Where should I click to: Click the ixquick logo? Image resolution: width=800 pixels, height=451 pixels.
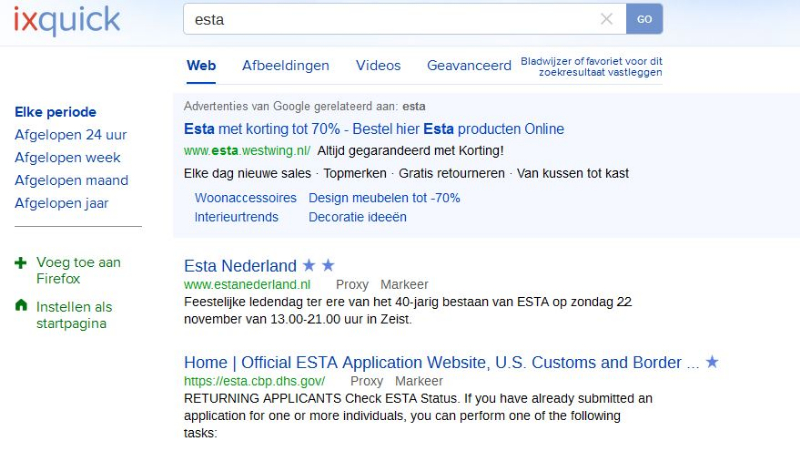67,20
